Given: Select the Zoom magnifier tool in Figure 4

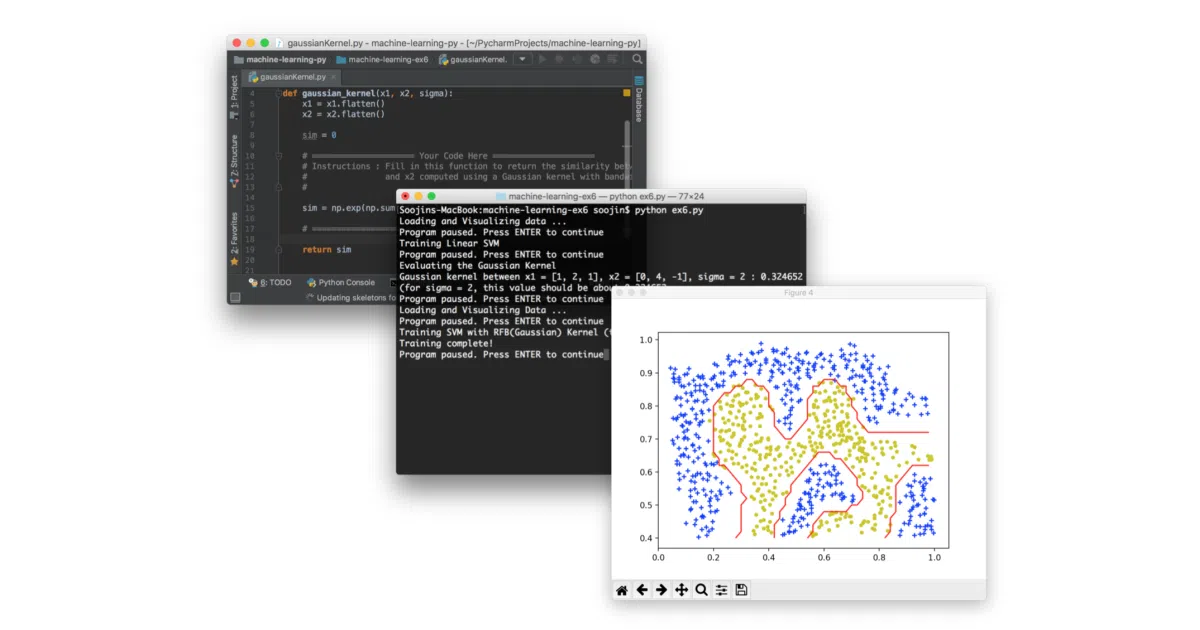Looking at the screenshot, I should click(701, 590).
